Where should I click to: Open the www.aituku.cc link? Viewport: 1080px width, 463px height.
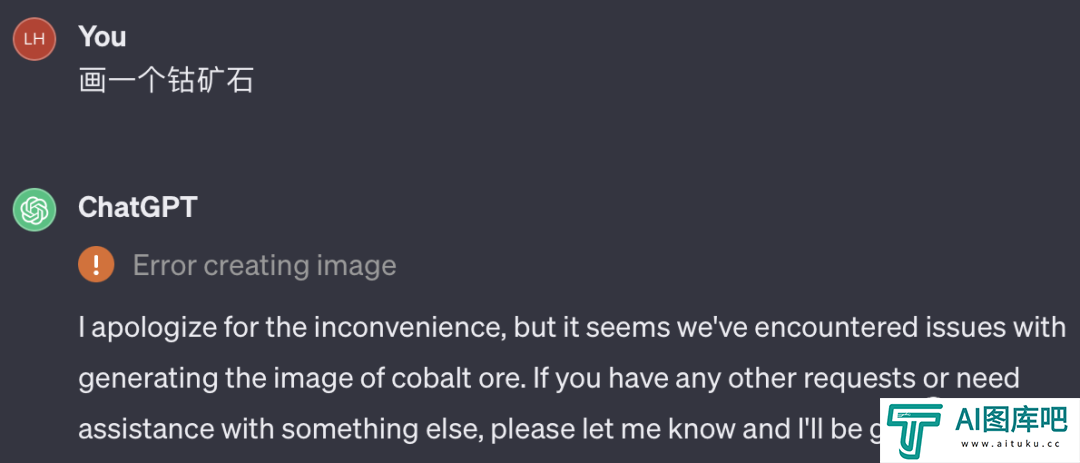click(1012, 444)
